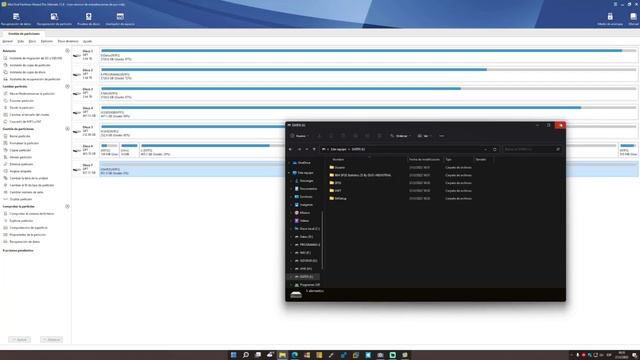Open address bar history dropdown in Explorer
The height and width of the screenshot is (360, 640).
click(485, 149)
